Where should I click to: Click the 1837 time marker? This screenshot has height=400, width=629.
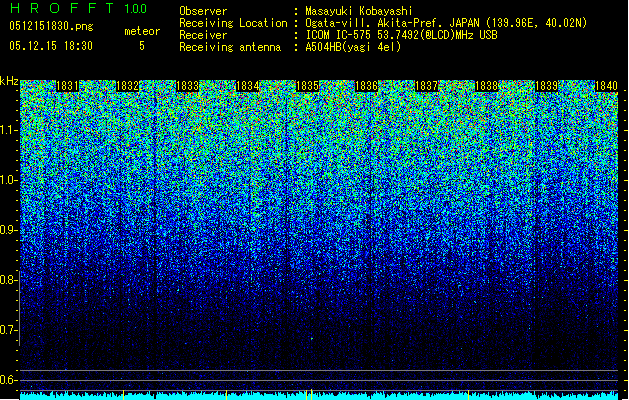pos(426,86)
